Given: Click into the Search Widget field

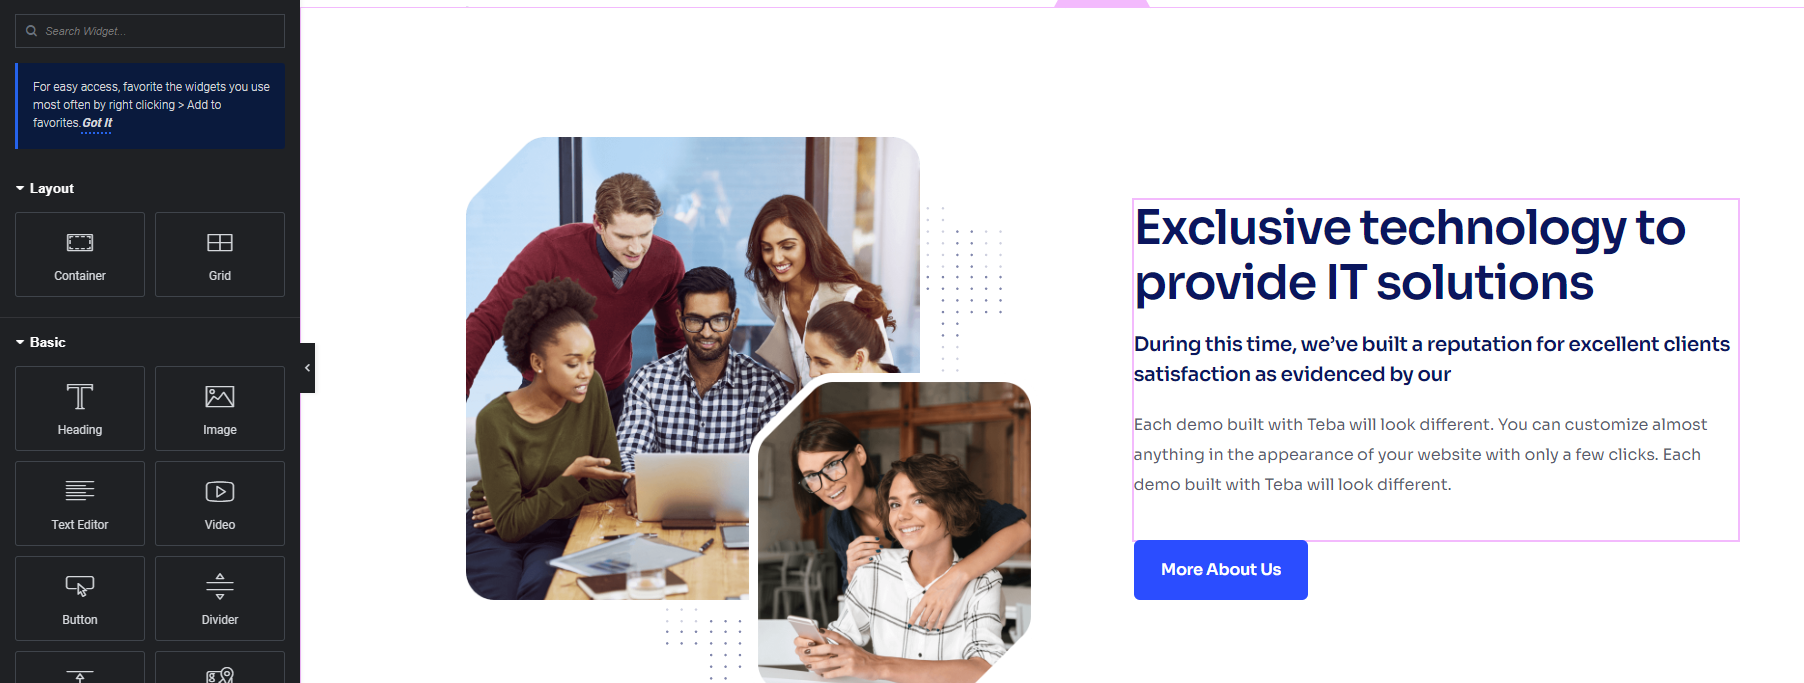Looking at the screenshot, I should (x=150, y=31).
